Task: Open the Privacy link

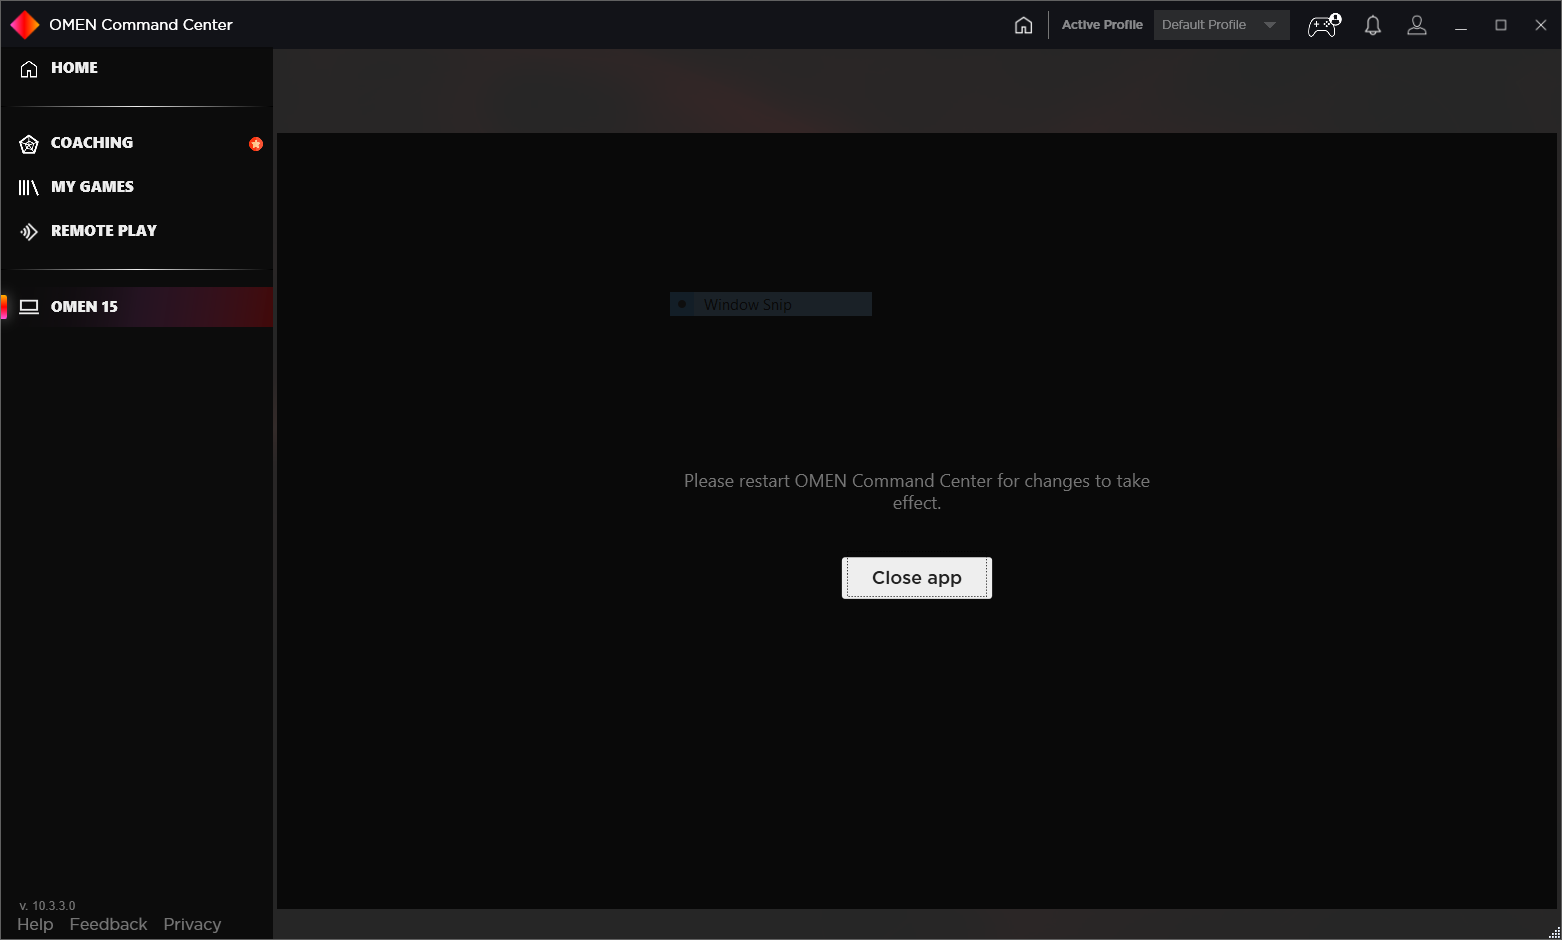Action: (x=191, y=924)
